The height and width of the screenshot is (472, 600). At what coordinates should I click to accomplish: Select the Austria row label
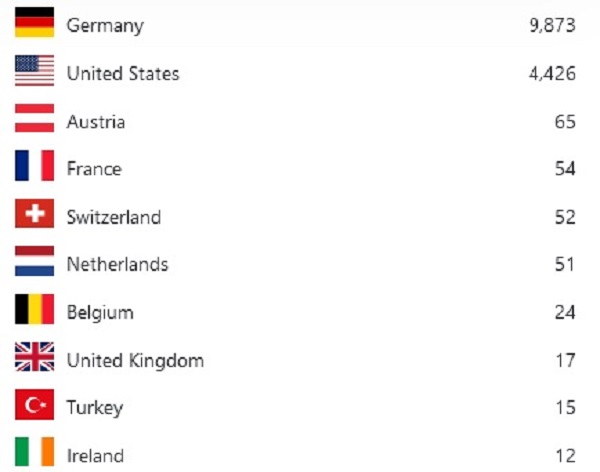click(x=96, y=122)
